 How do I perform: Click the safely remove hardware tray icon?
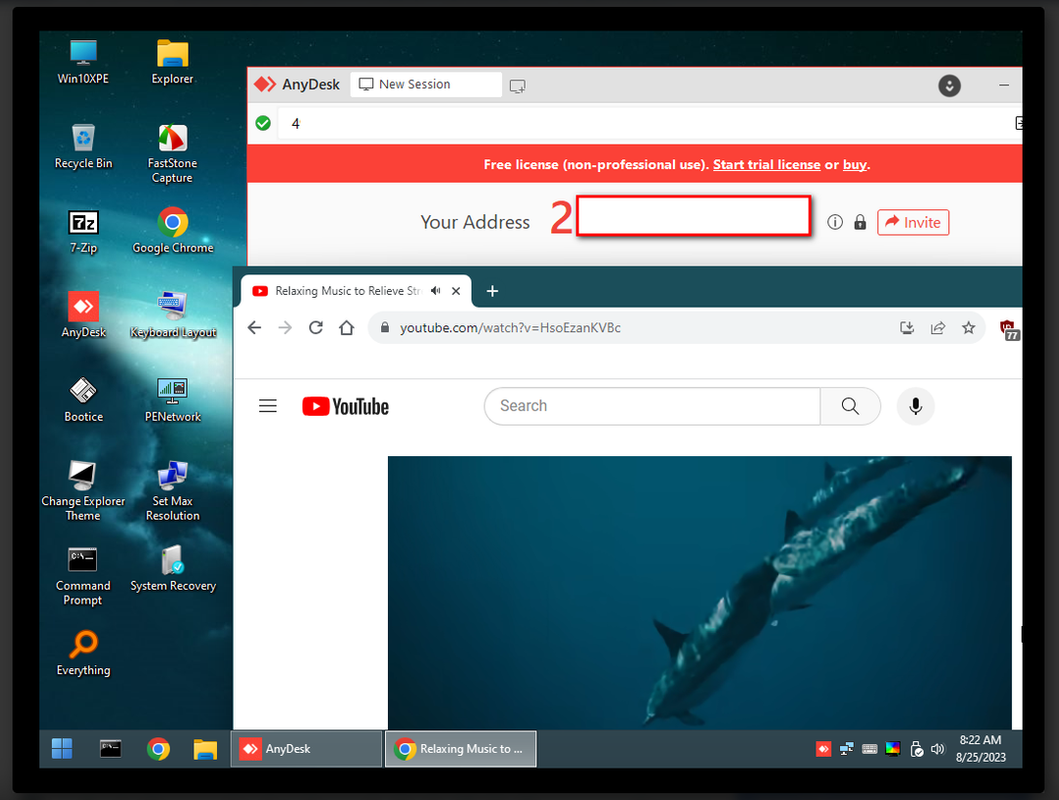coord(916,749)
